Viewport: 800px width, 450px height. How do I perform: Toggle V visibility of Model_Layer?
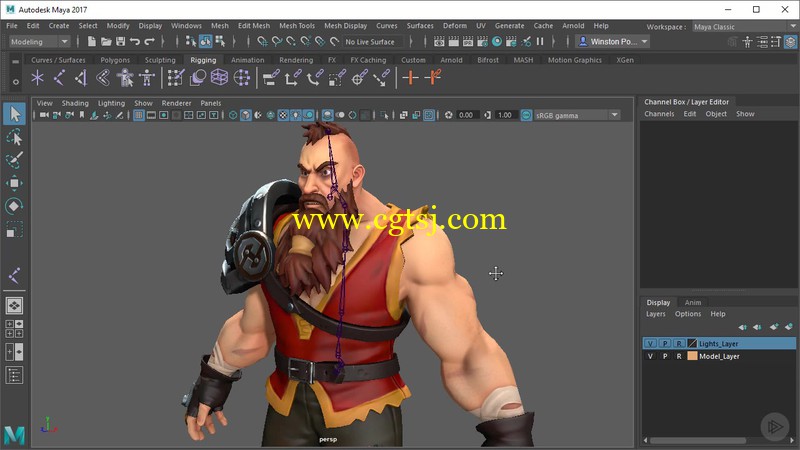click(x=650, y=356)
